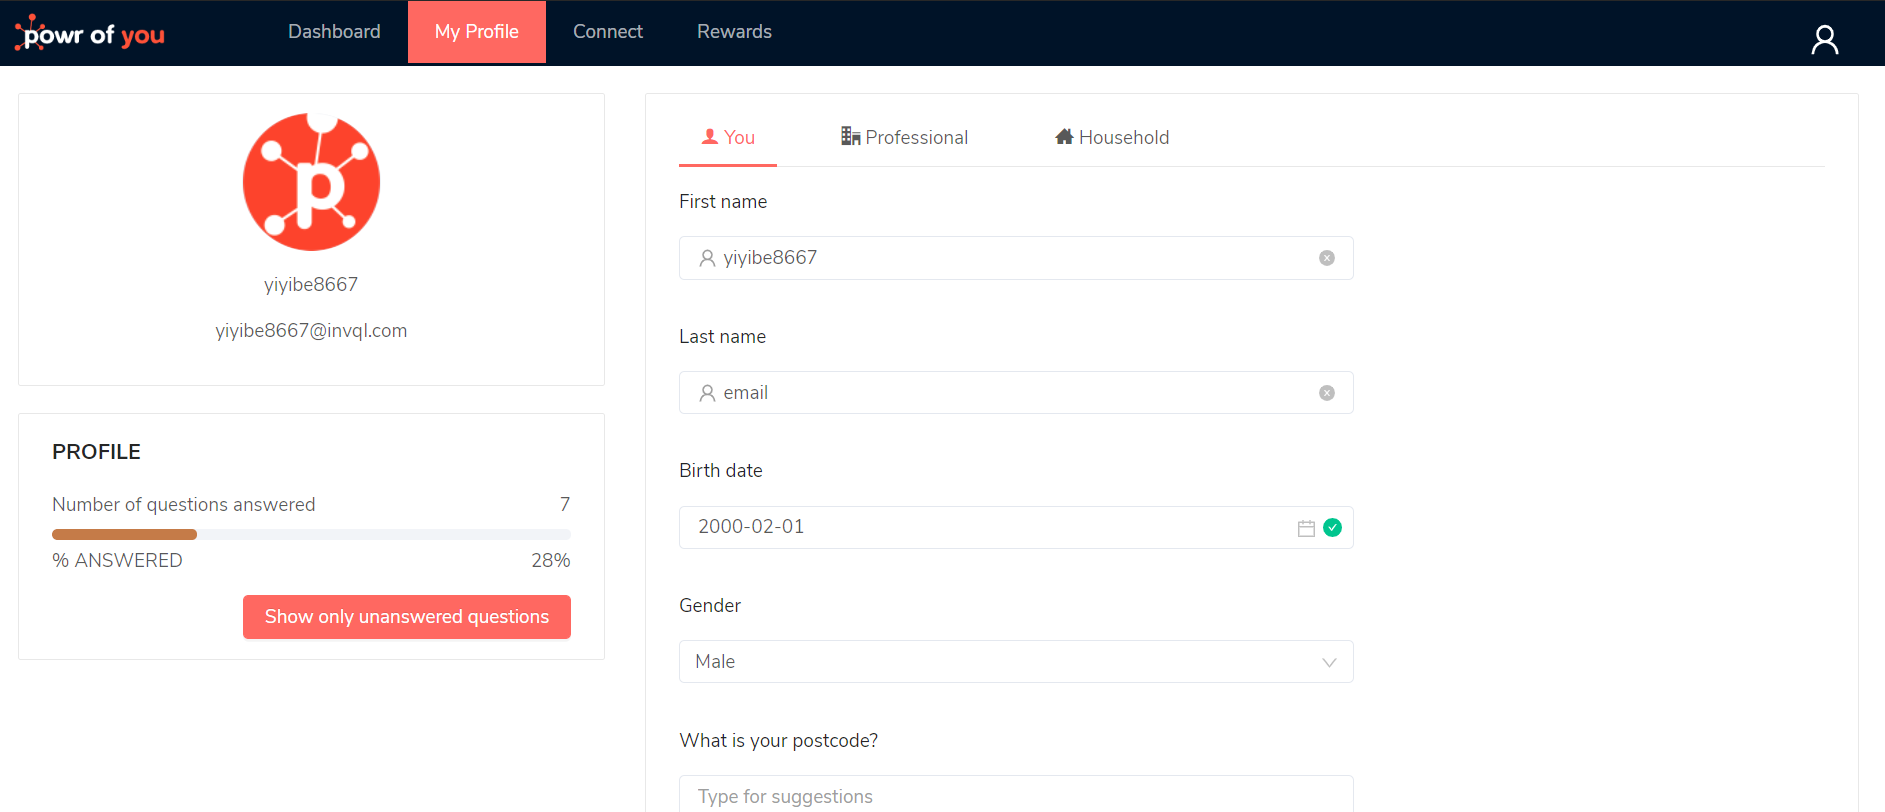Click the Gender field label
This screenshot has width=1885, height=812.
pos(710,606)
